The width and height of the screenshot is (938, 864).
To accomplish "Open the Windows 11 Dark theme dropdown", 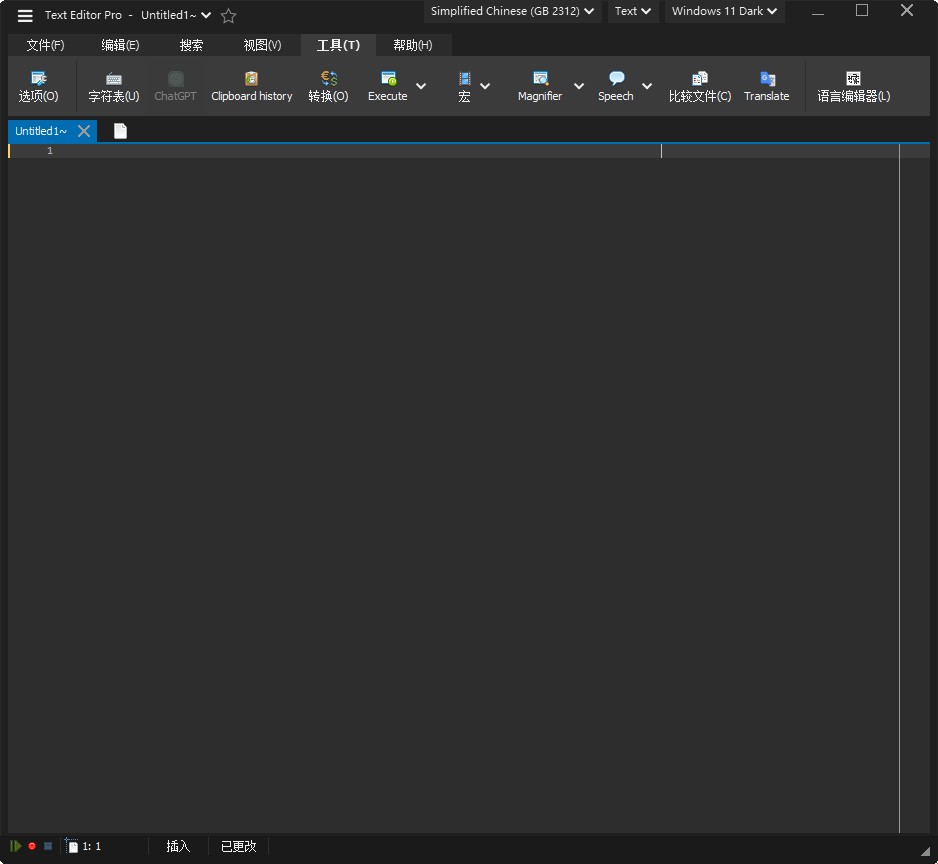I will click(x=724, y=11).
